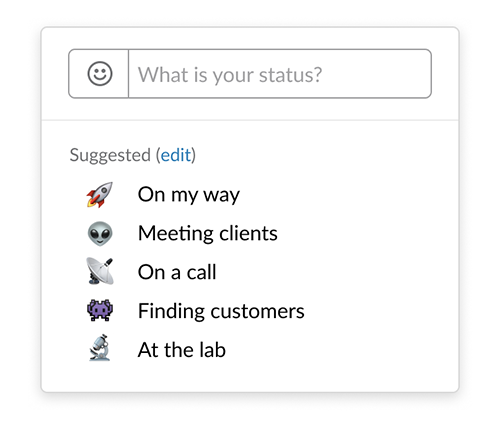Viewport: 500px width, 432px height.
Task: Click the rocket emoji icon
Action: pyautogui.click(x=100, y=195)
